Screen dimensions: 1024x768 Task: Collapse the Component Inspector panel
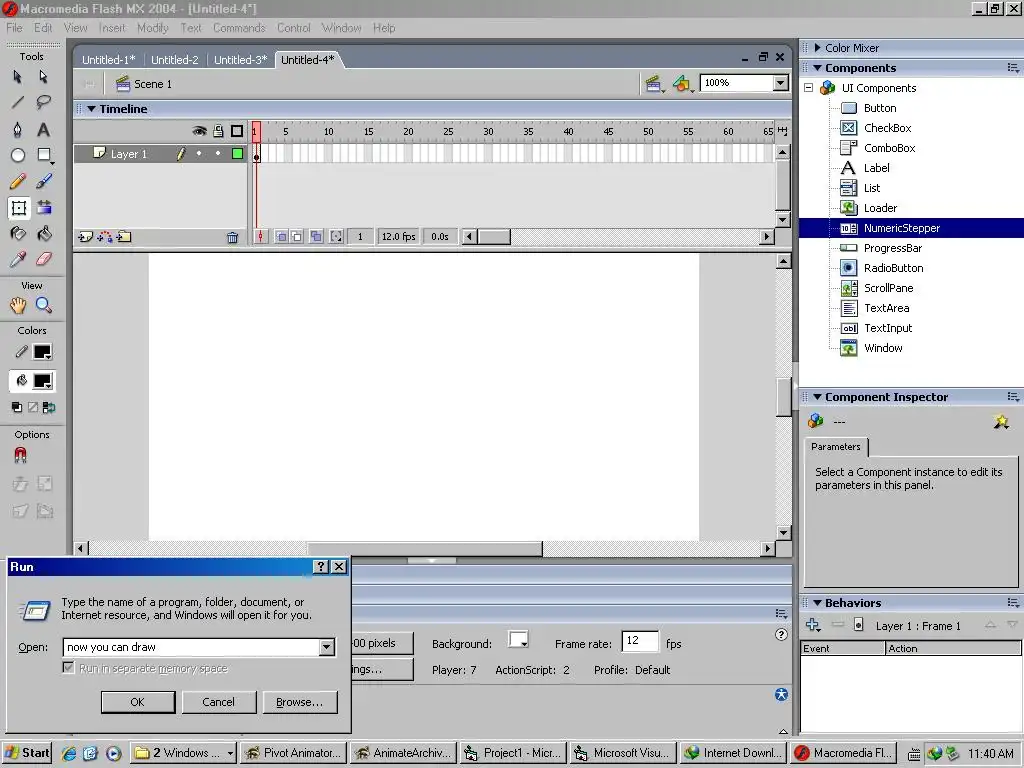817,396
